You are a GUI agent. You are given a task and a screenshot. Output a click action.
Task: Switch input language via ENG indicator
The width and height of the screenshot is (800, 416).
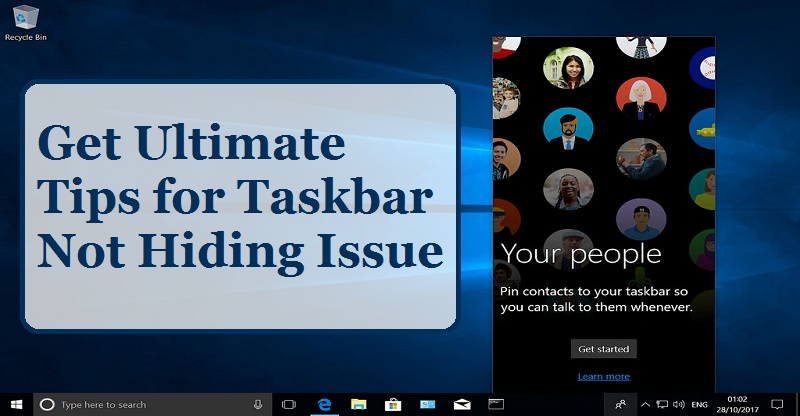[x=699, y=405]
